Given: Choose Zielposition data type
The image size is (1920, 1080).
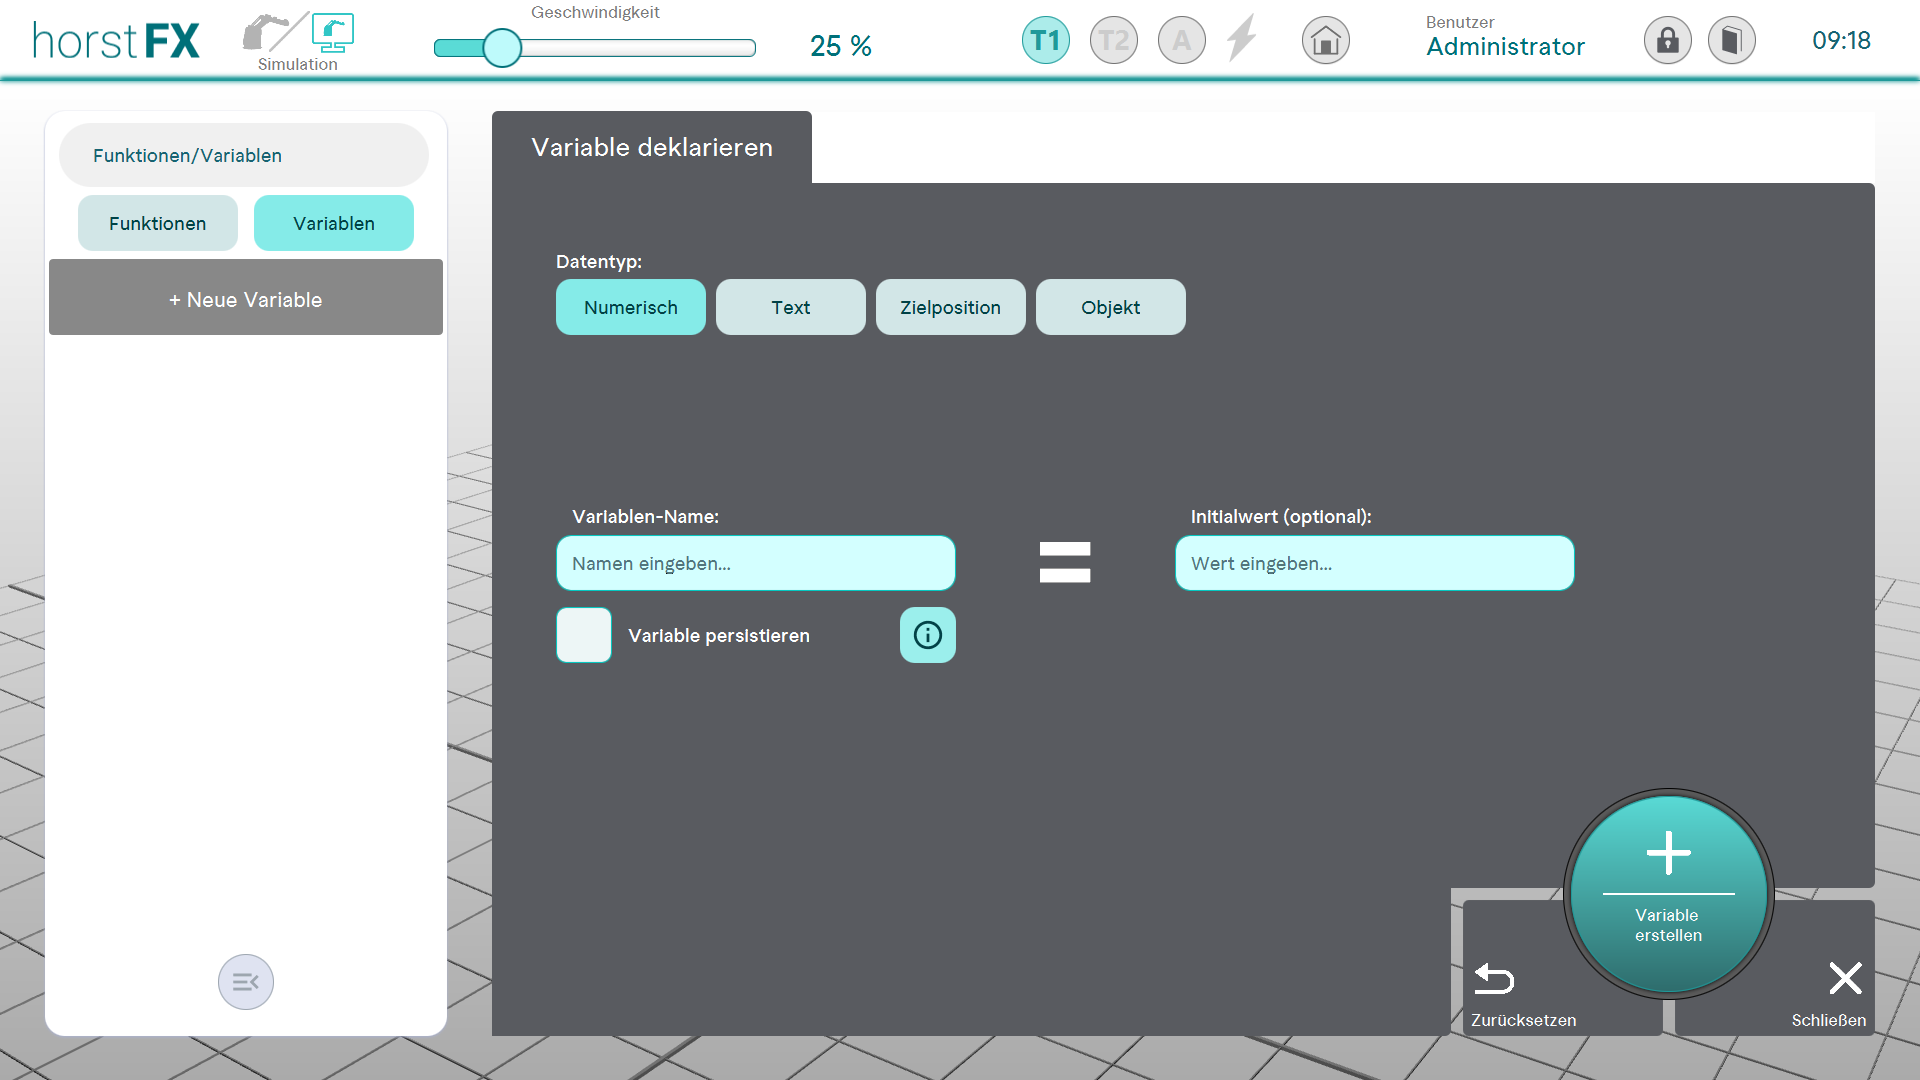Looking at the screenshot, I should tap(950, 307).
